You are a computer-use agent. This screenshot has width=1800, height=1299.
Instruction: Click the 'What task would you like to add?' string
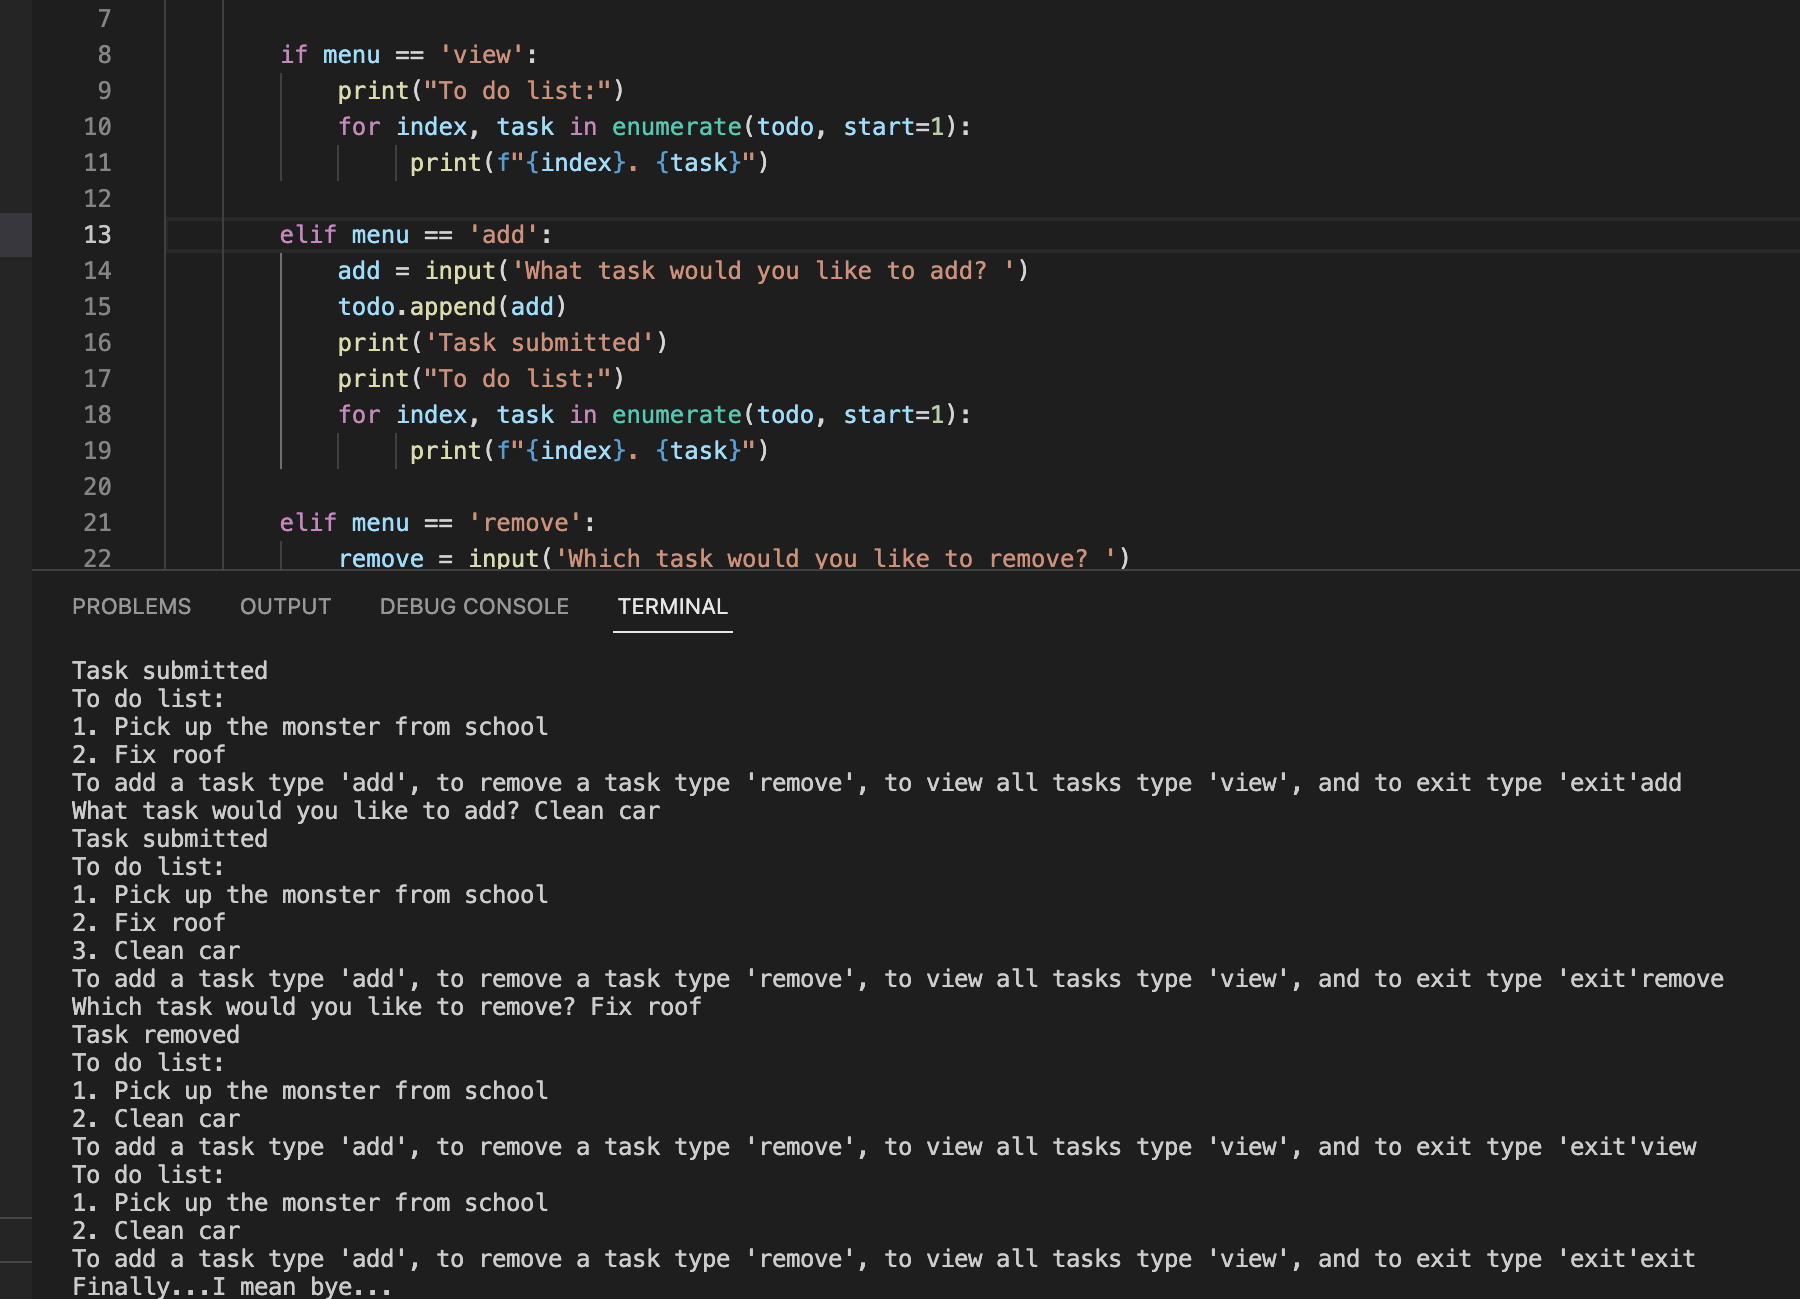(763, 271)
